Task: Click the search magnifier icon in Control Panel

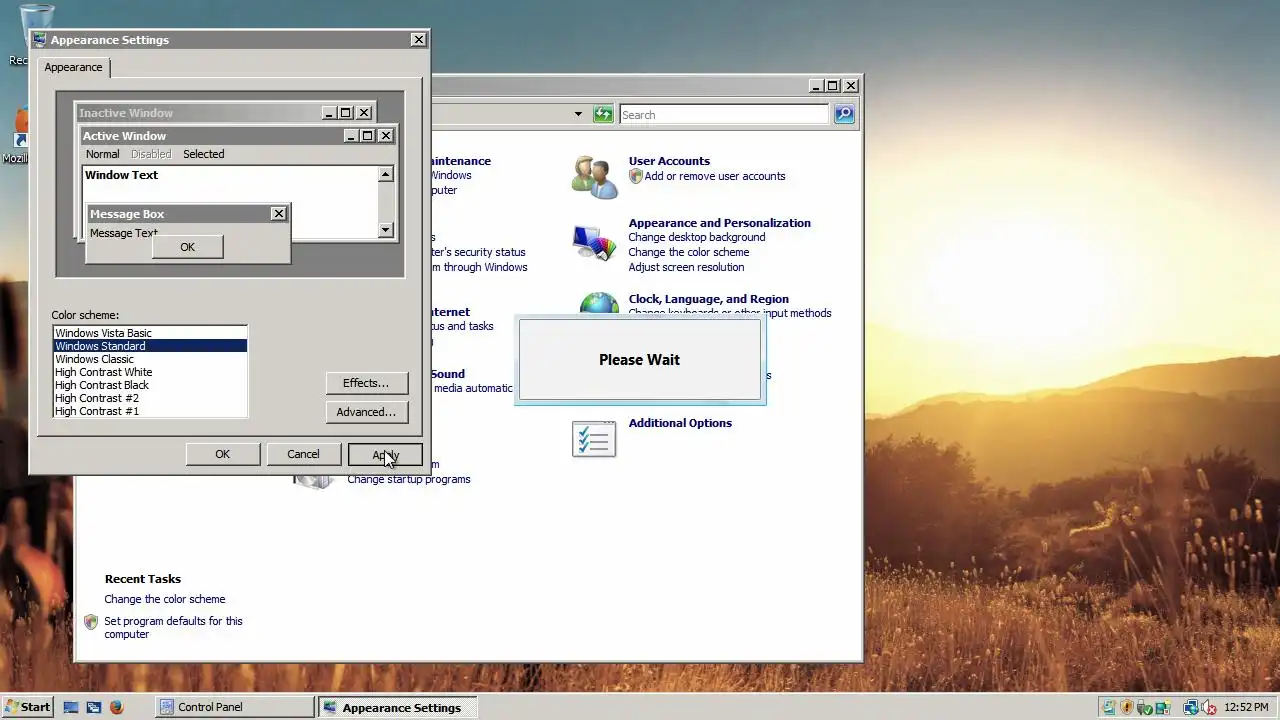Action: (844, 114)
